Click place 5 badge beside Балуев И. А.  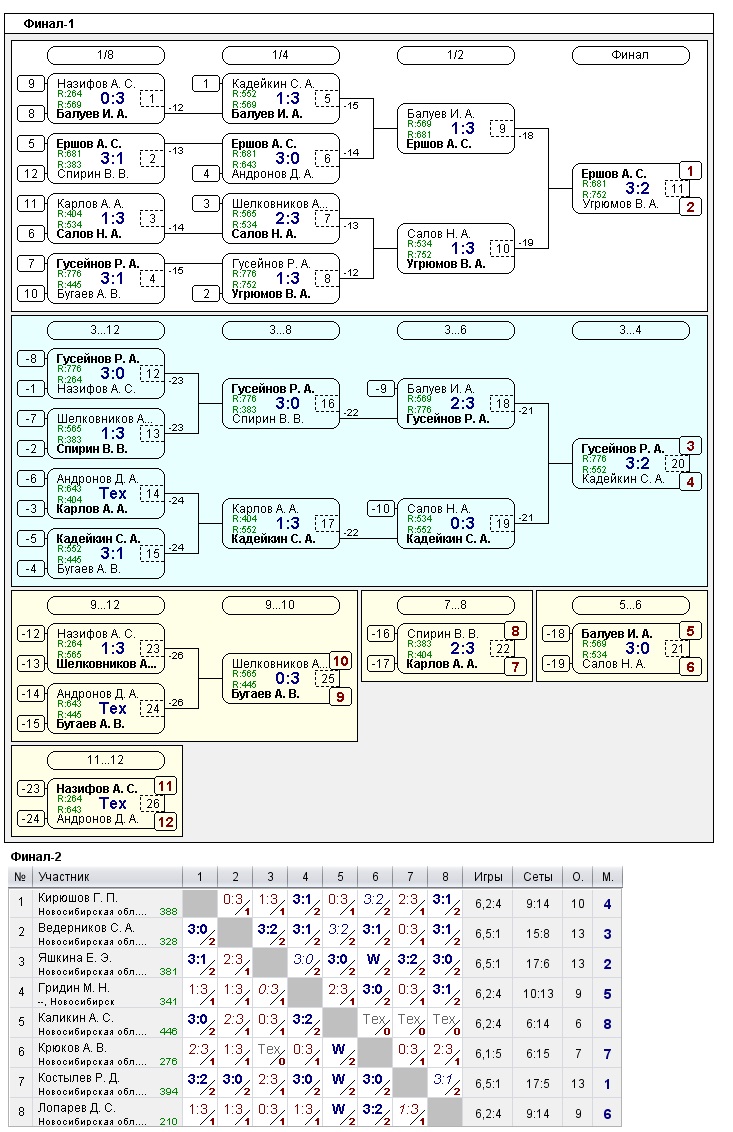(x=691, y=631)
